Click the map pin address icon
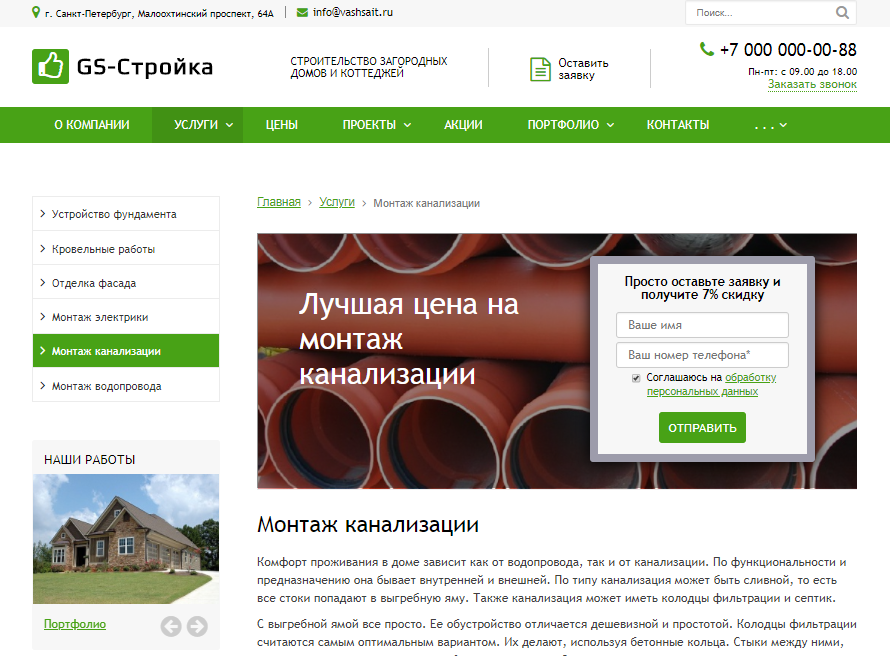The image size is (890, 656). point(37,12)
